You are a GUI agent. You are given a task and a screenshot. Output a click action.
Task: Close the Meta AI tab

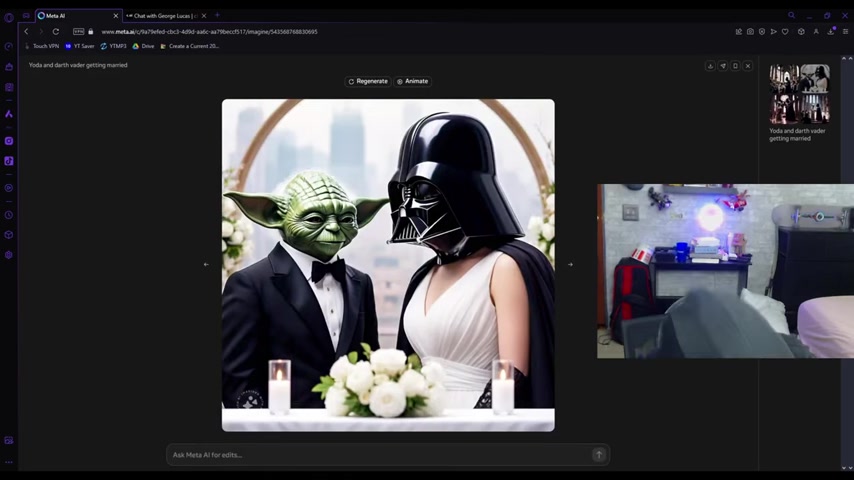coord(115,16)
